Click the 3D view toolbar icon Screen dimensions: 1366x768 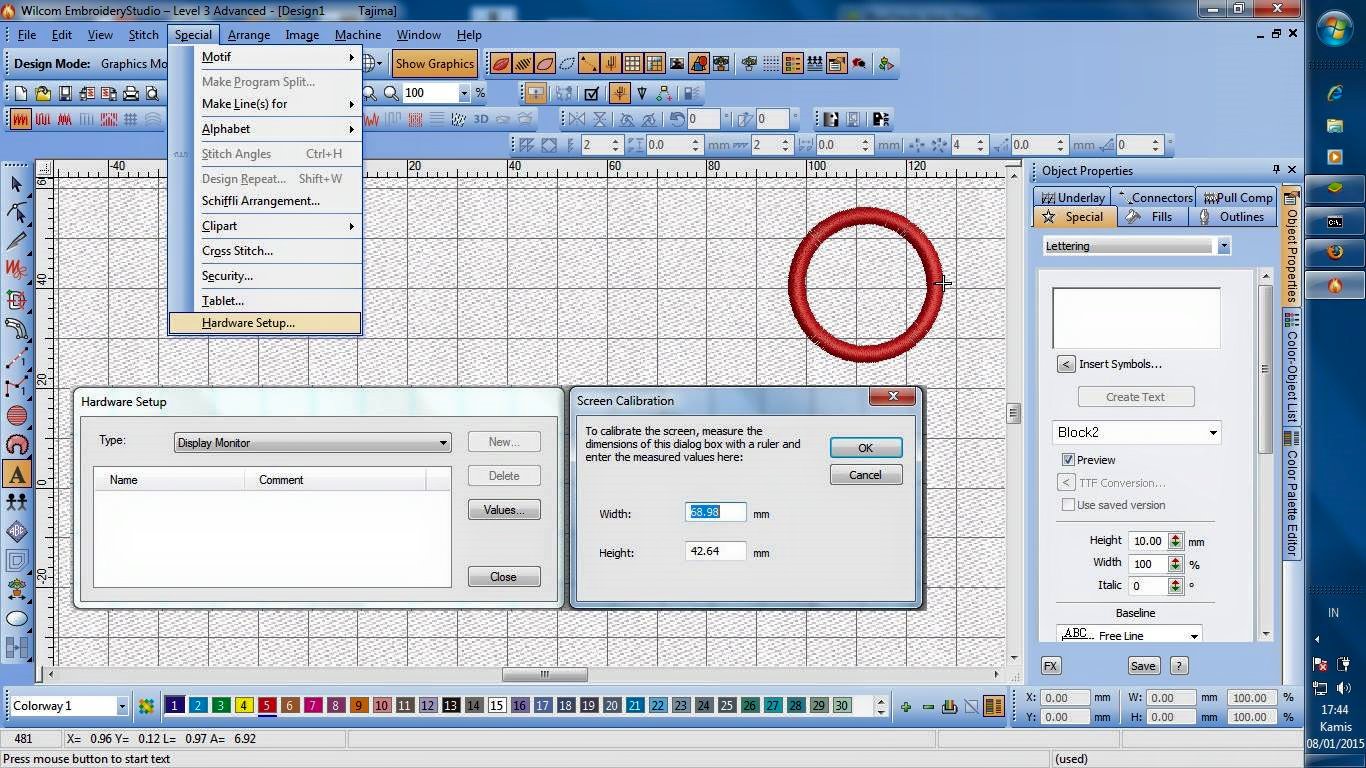[x=481, y=118]
